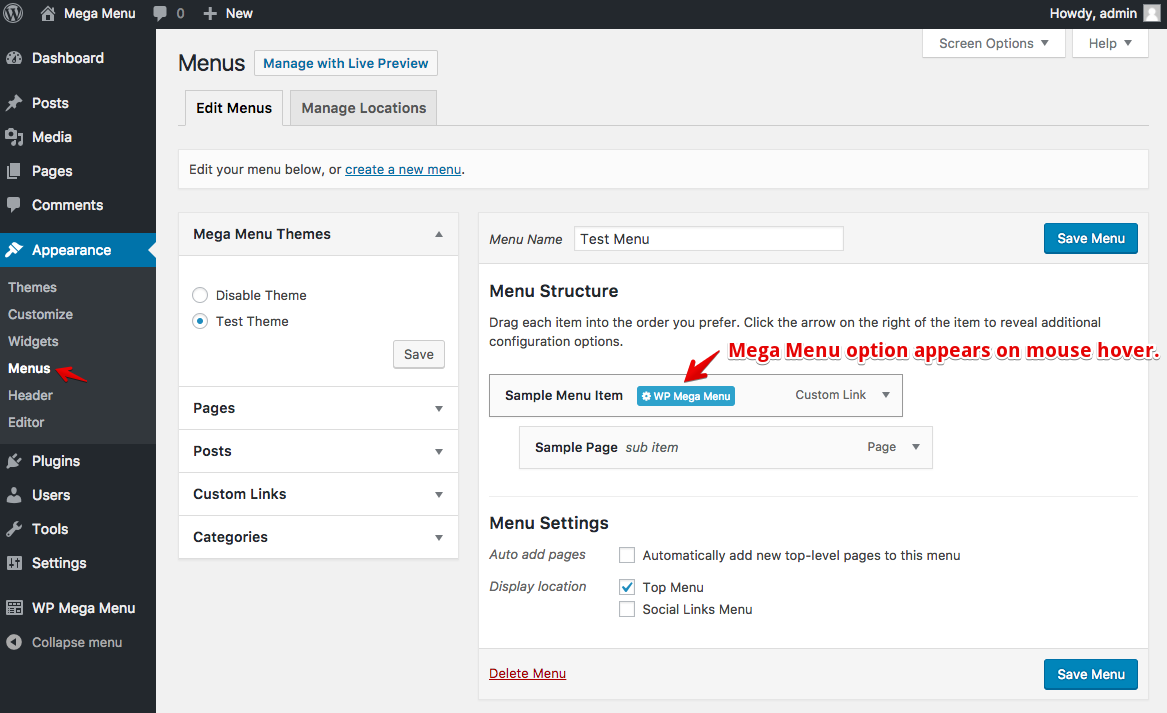1167x713 pixels.
Task: Expand the Custom Links panel
Action: (x=438, y=495)
